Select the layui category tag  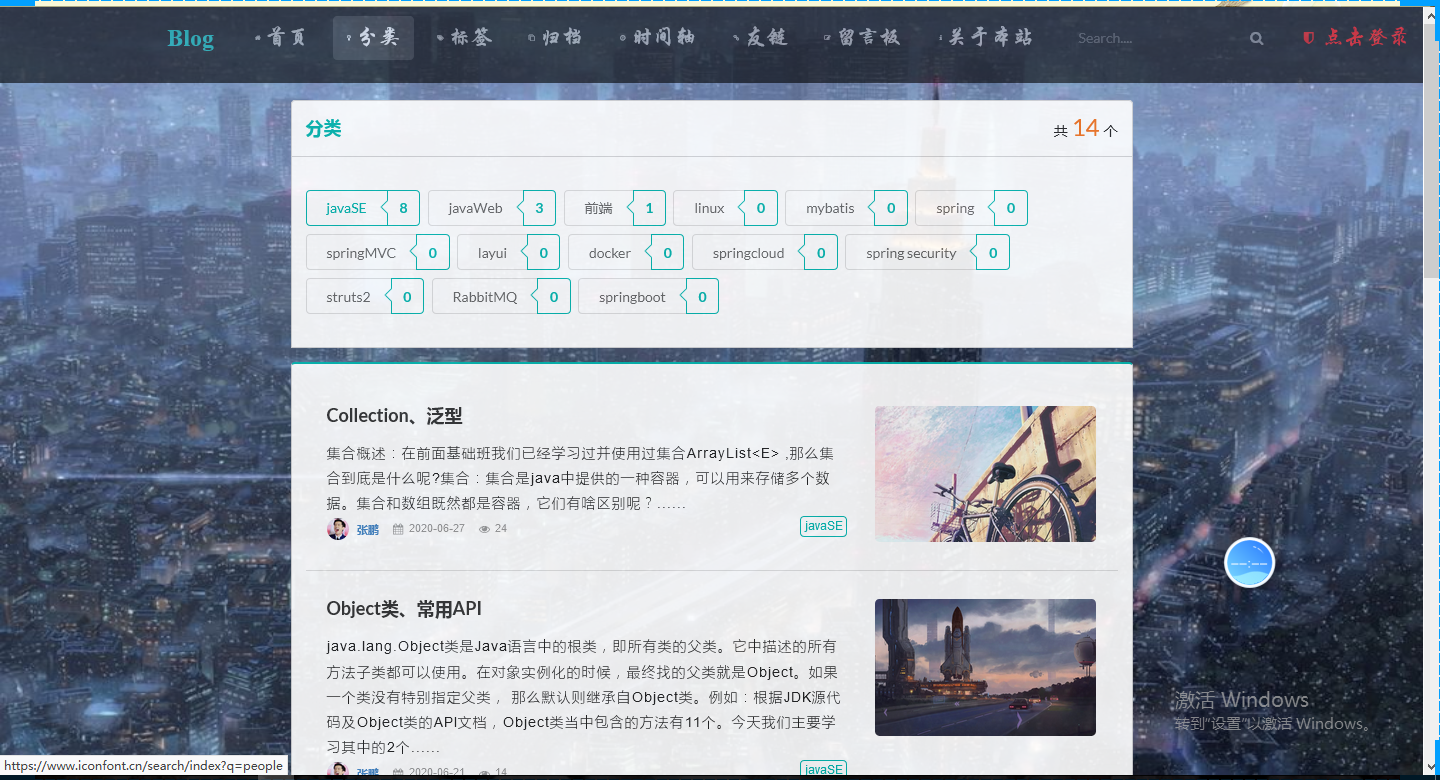(x=509, y=252)
